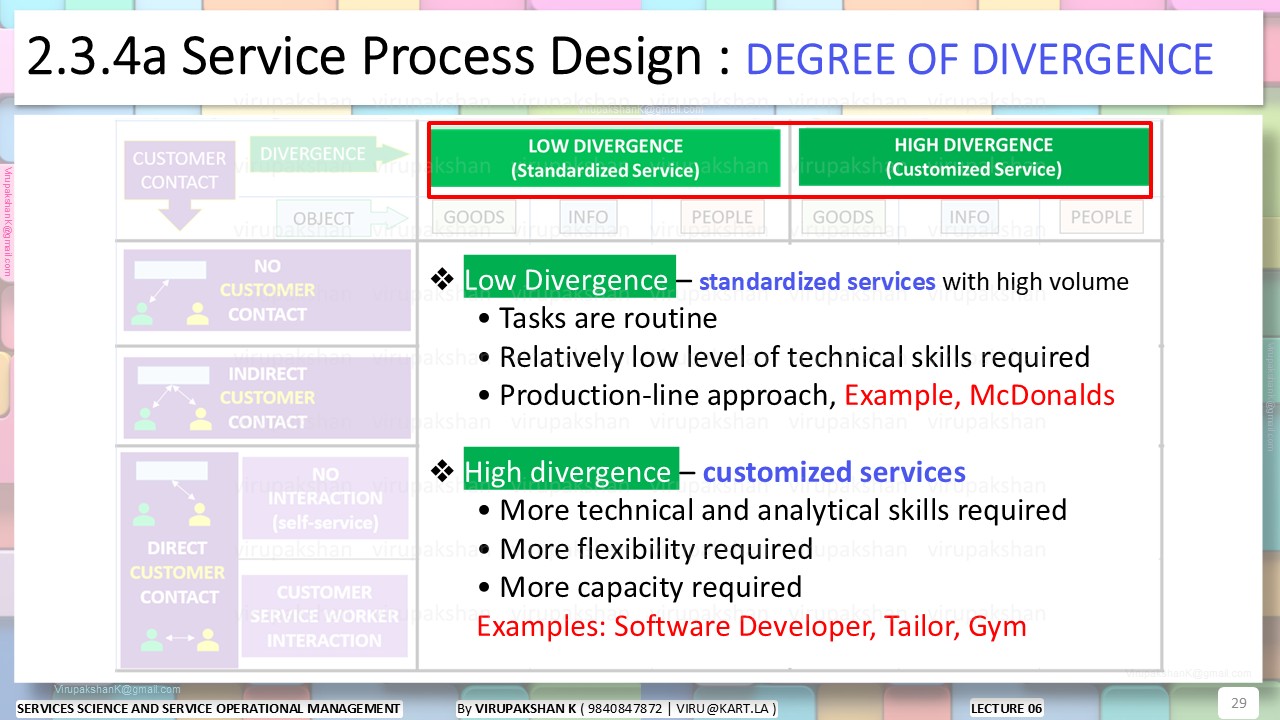Screen dimensions: 1280x720
Task: Click the 'DIRECT CUSTOMER CONTACT' panel
Action: 179,560
